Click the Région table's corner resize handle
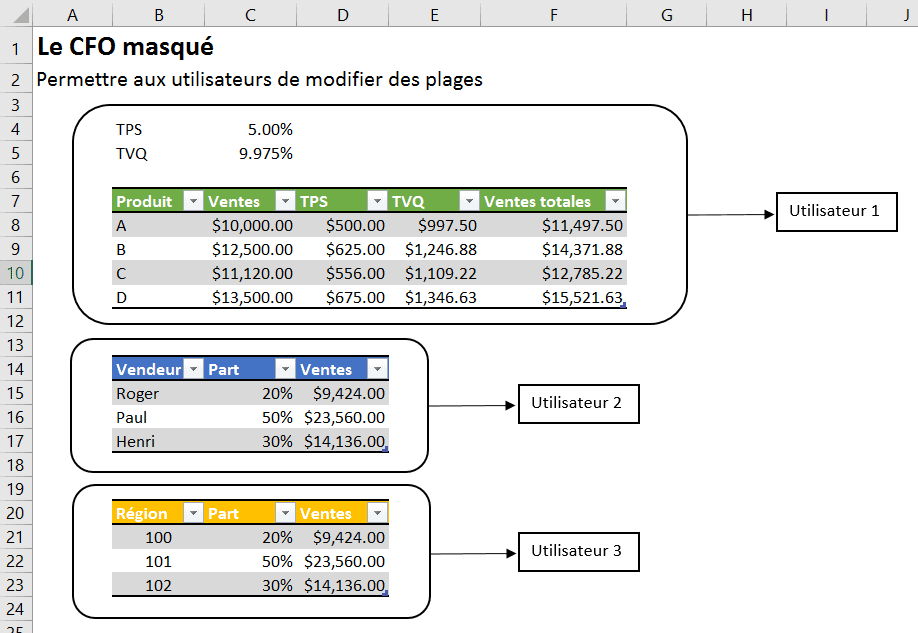Viewport: 918px width, 633px height. [386, 594]
